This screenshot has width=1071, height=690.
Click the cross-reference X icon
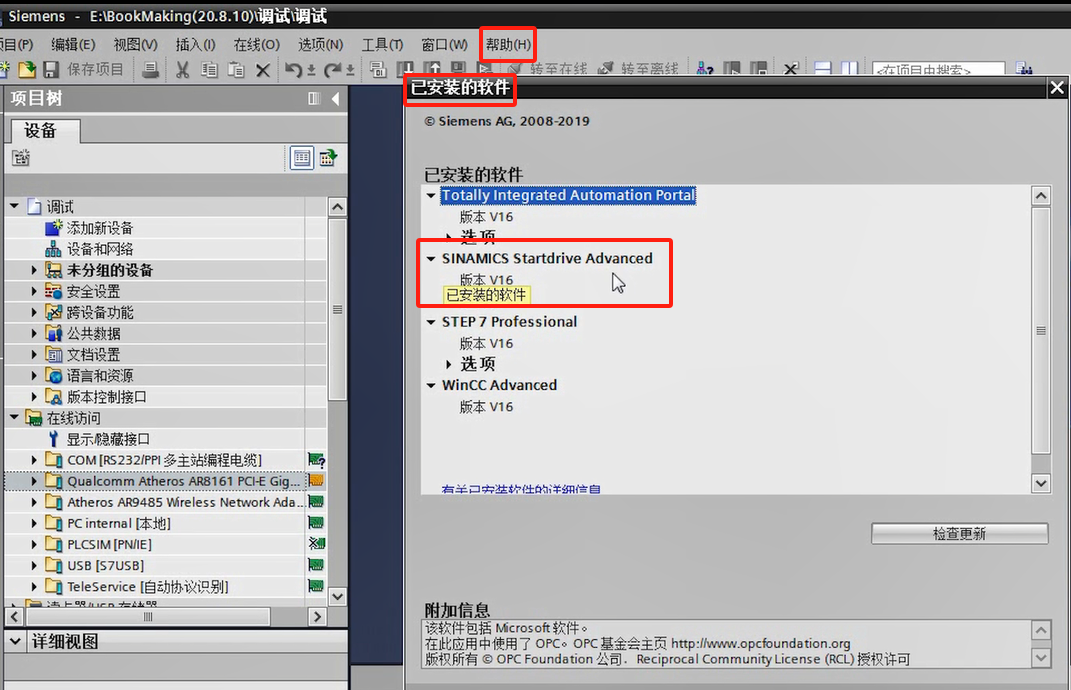(x=791, y=68)
